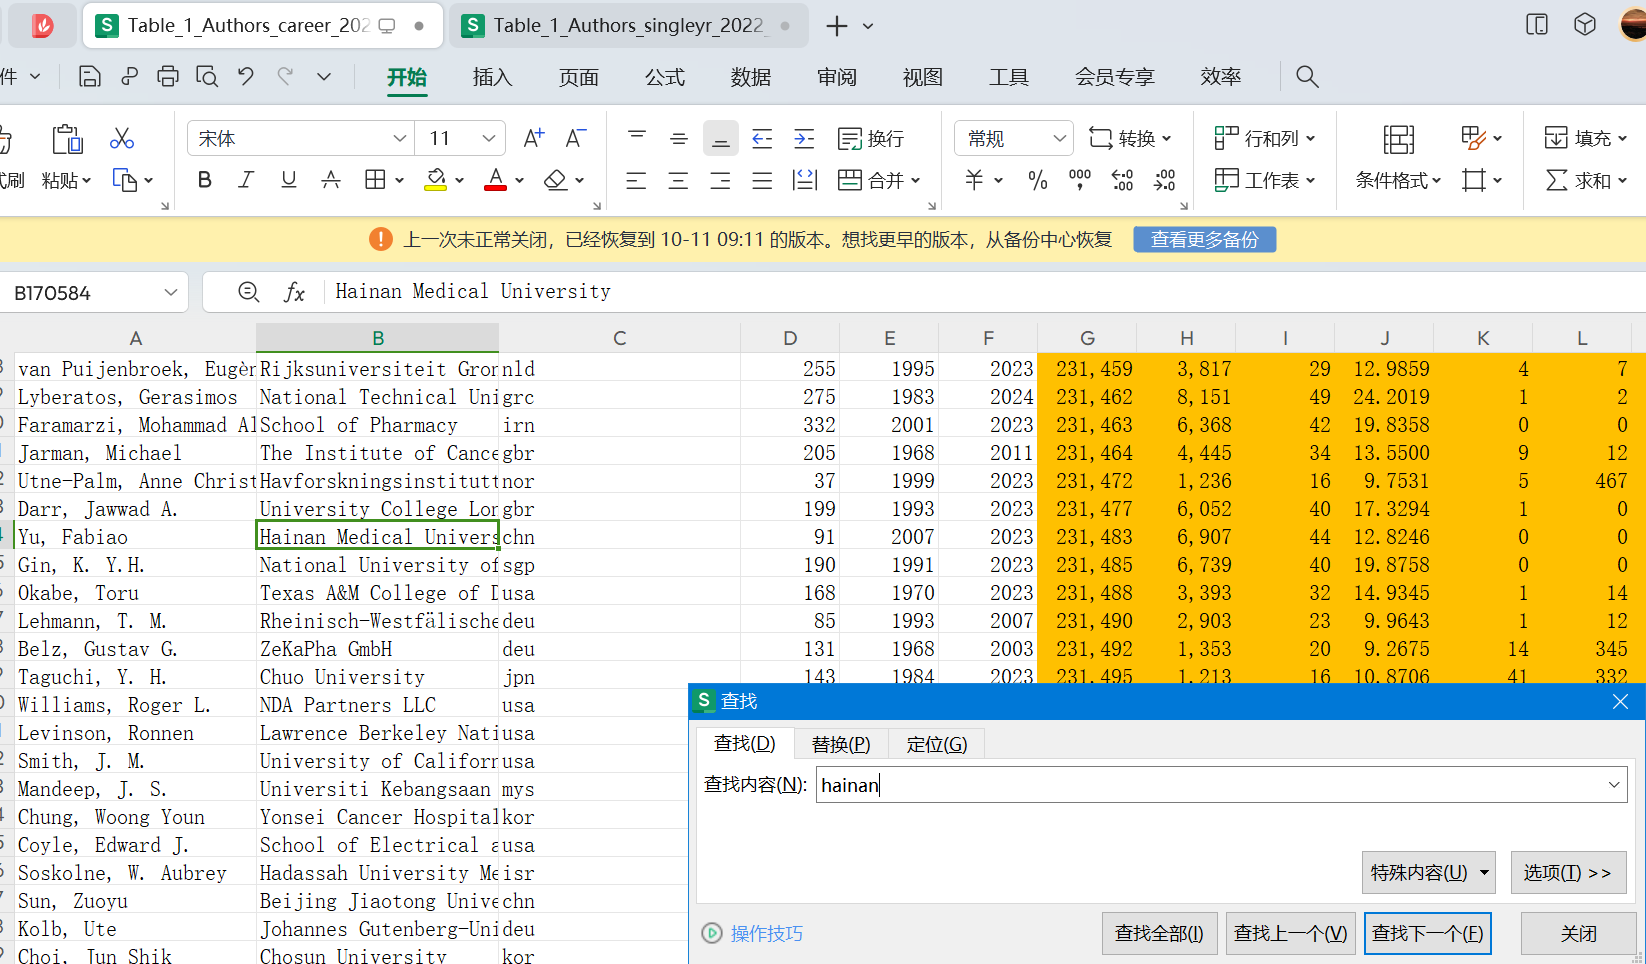This screenshot has width=1646, height=964.
Task: Decrease font size icon
Action: pyautogui.click(x=576, y=138)
